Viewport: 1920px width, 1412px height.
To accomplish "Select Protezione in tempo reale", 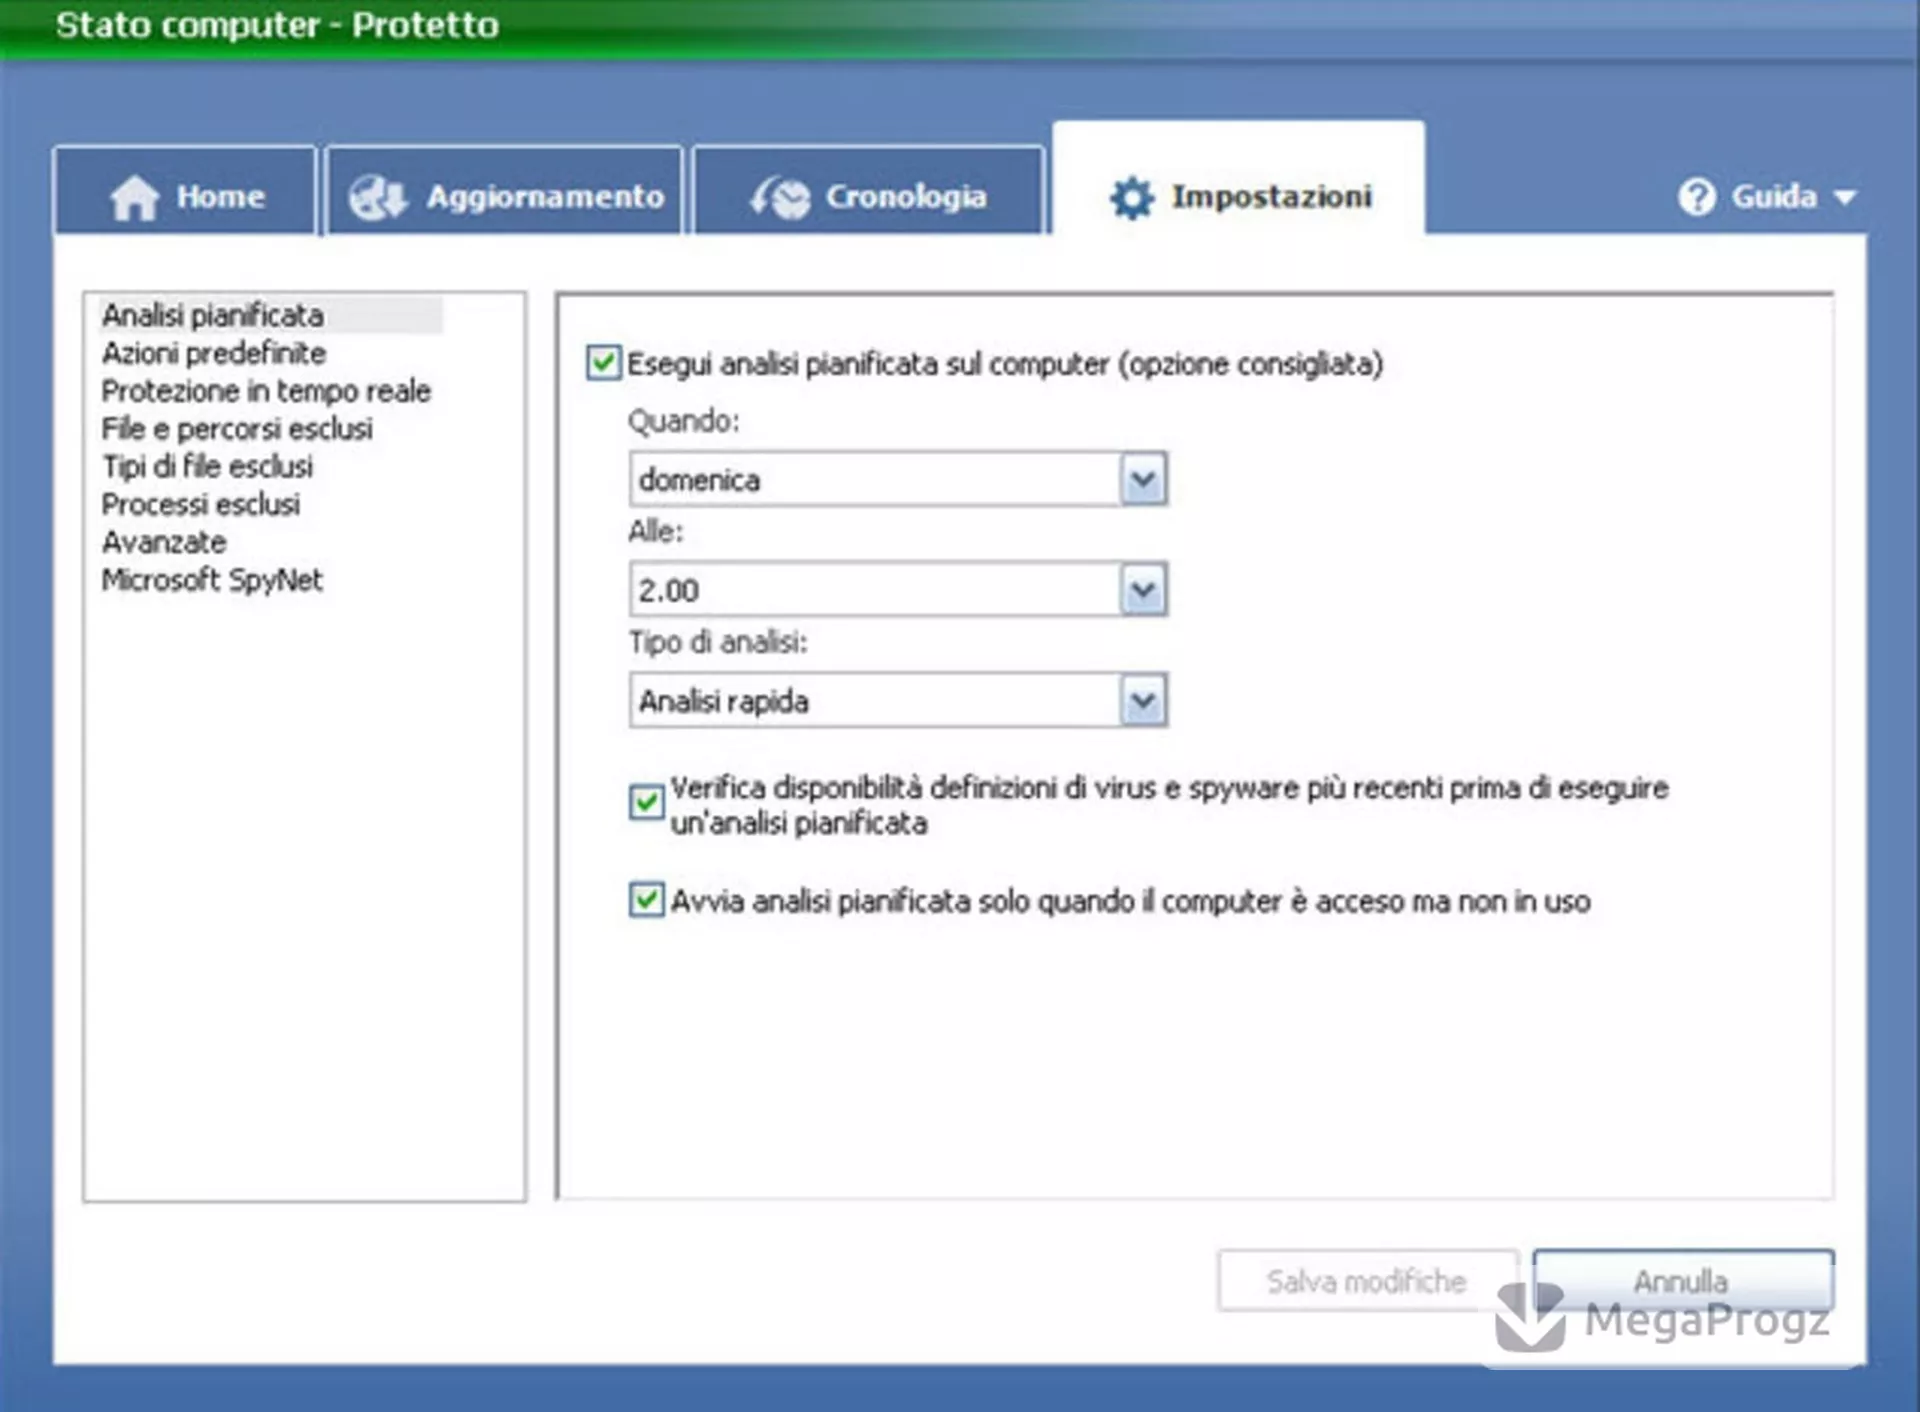I will [x=266, y=392].
